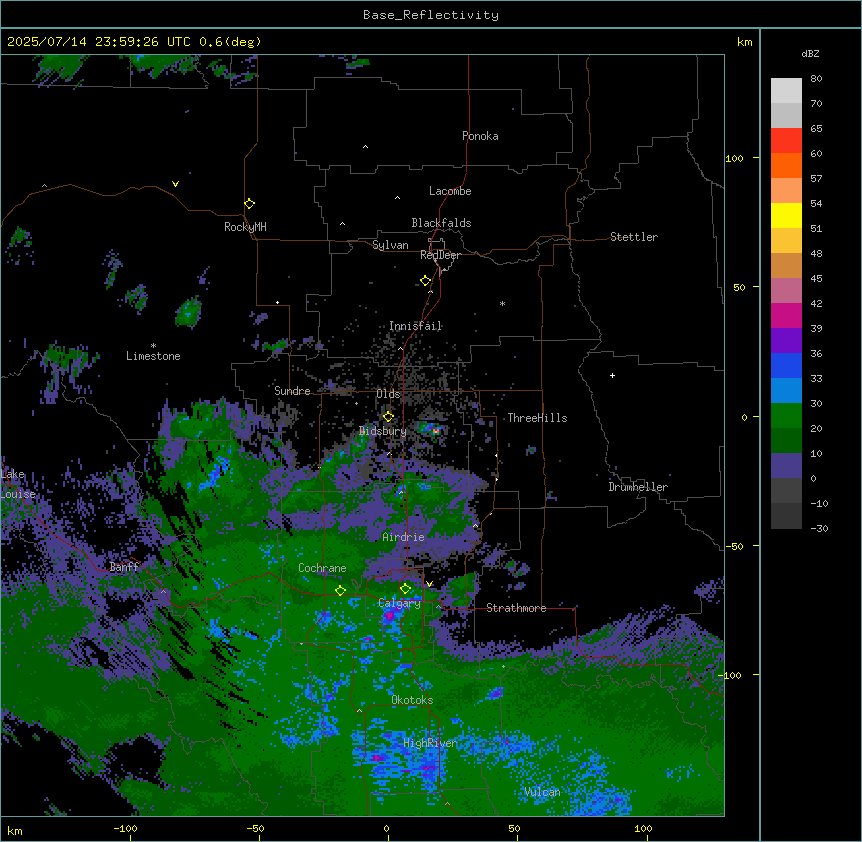
Task: Click the Lake Louise label
Action: point(16,484)
